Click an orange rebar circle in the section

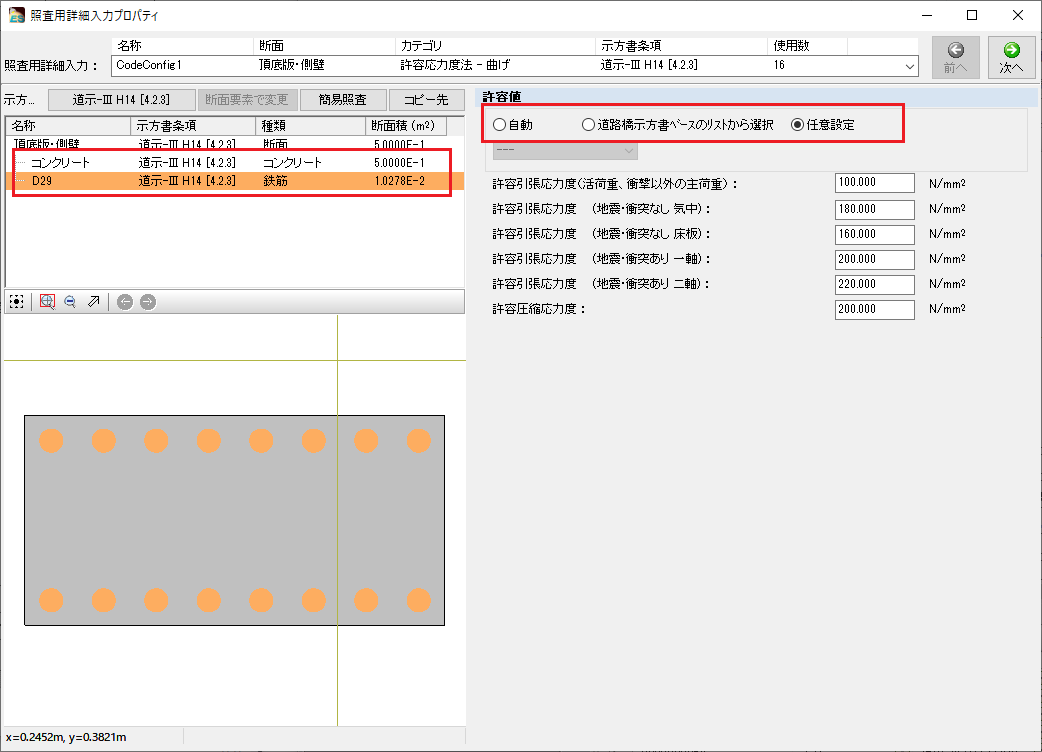coord(51,440)
